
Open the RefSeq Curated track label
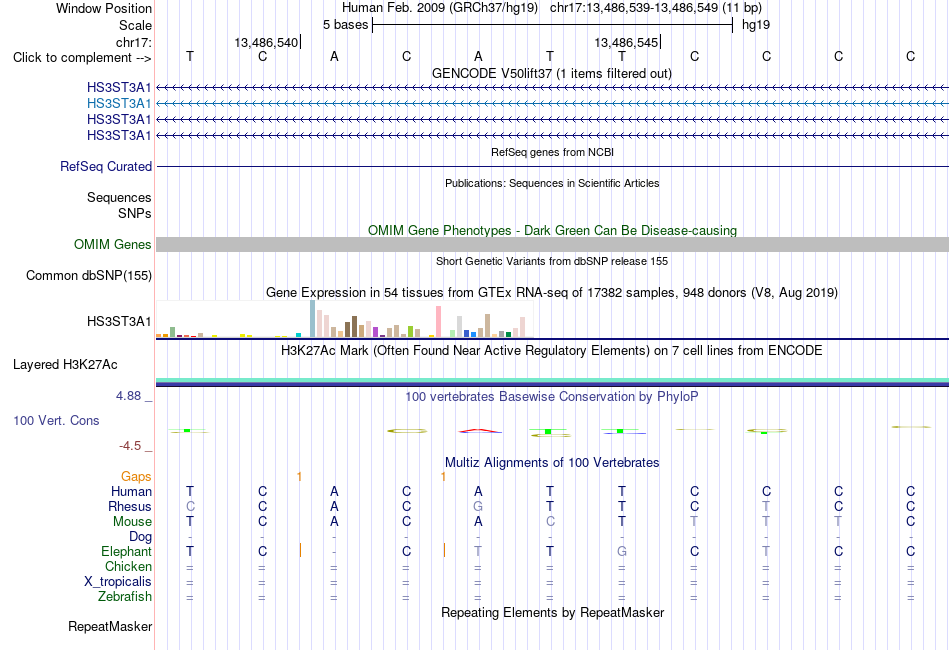coord(105,167)
